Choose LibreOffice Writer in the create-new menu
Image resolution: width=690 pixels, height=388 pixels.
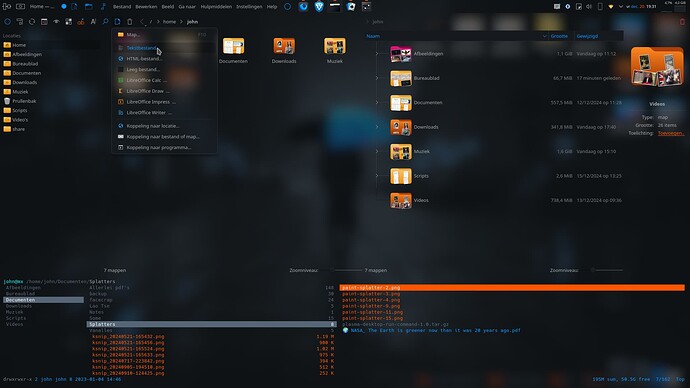click(164, 113)
